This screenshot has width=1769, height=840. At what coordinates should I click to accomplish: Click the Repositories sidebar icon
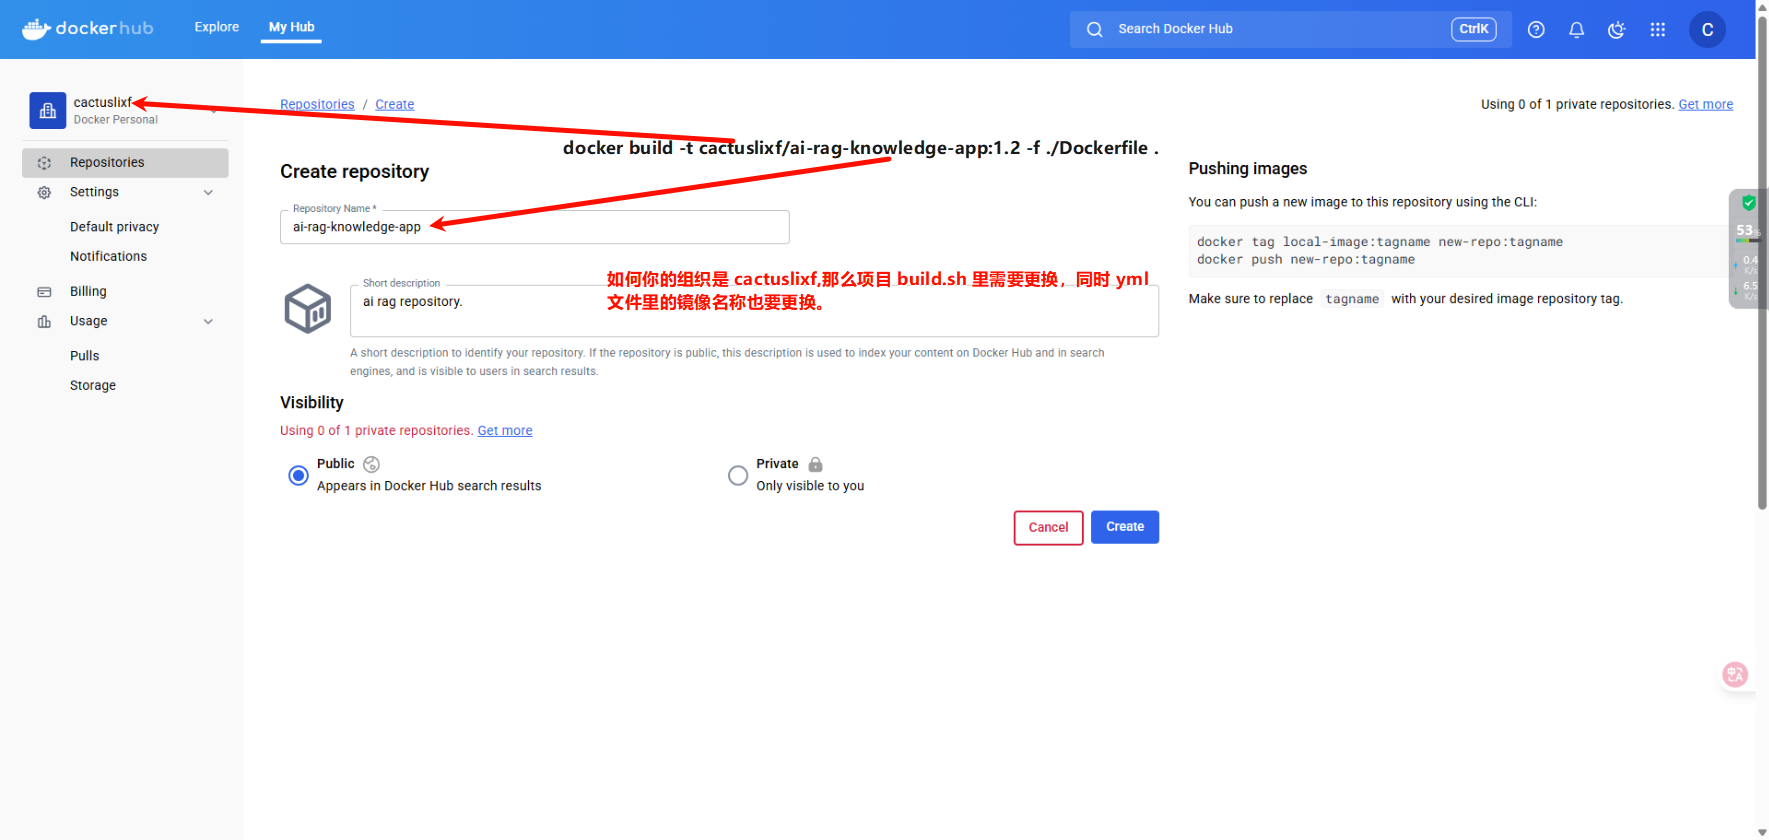tap(44, 163)
